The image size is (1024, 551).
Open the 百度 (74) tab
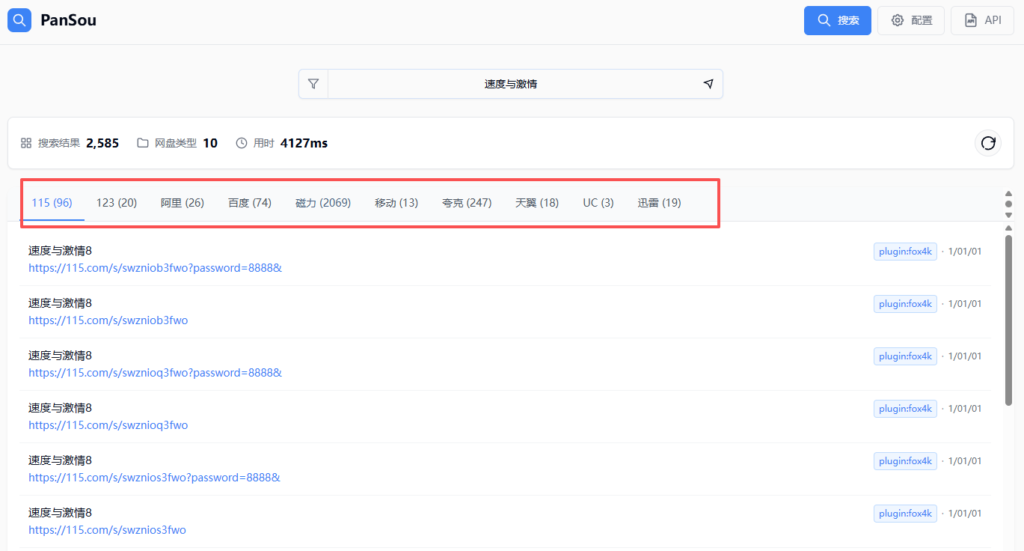coord(249,203)
